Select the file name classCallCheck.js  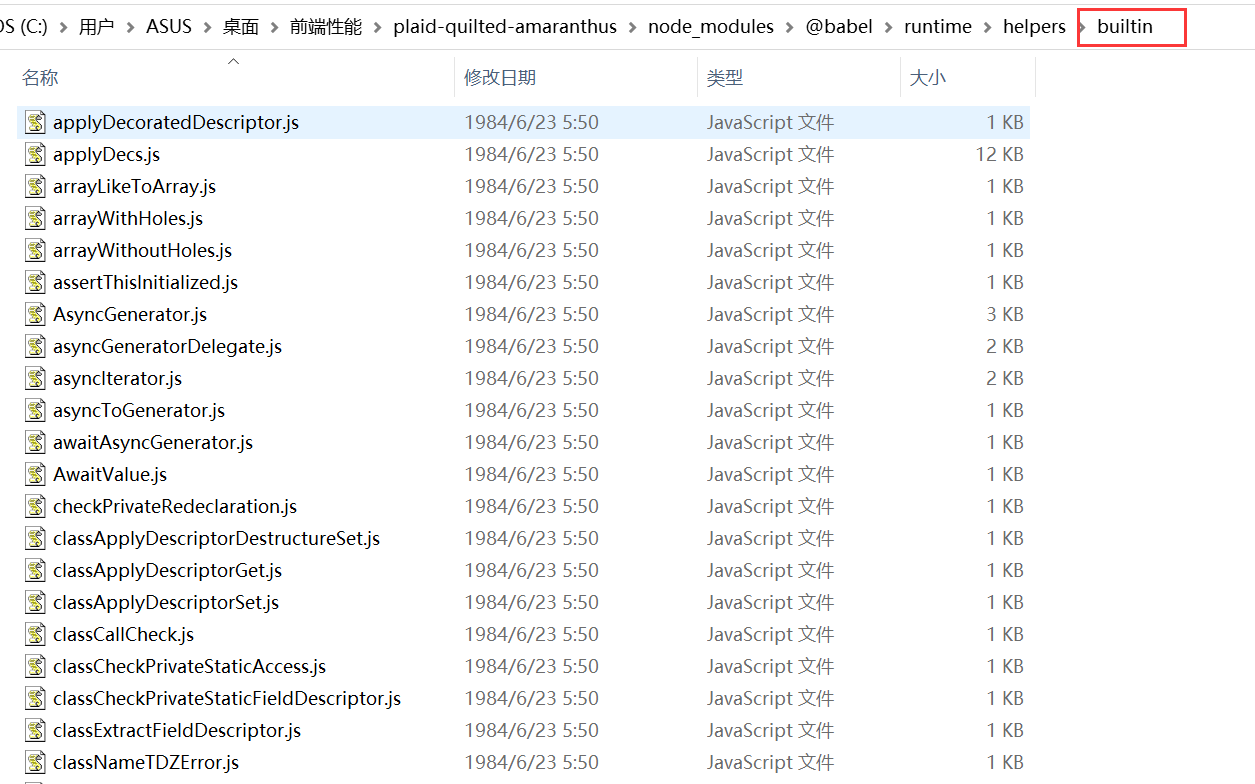click(123, 634)
